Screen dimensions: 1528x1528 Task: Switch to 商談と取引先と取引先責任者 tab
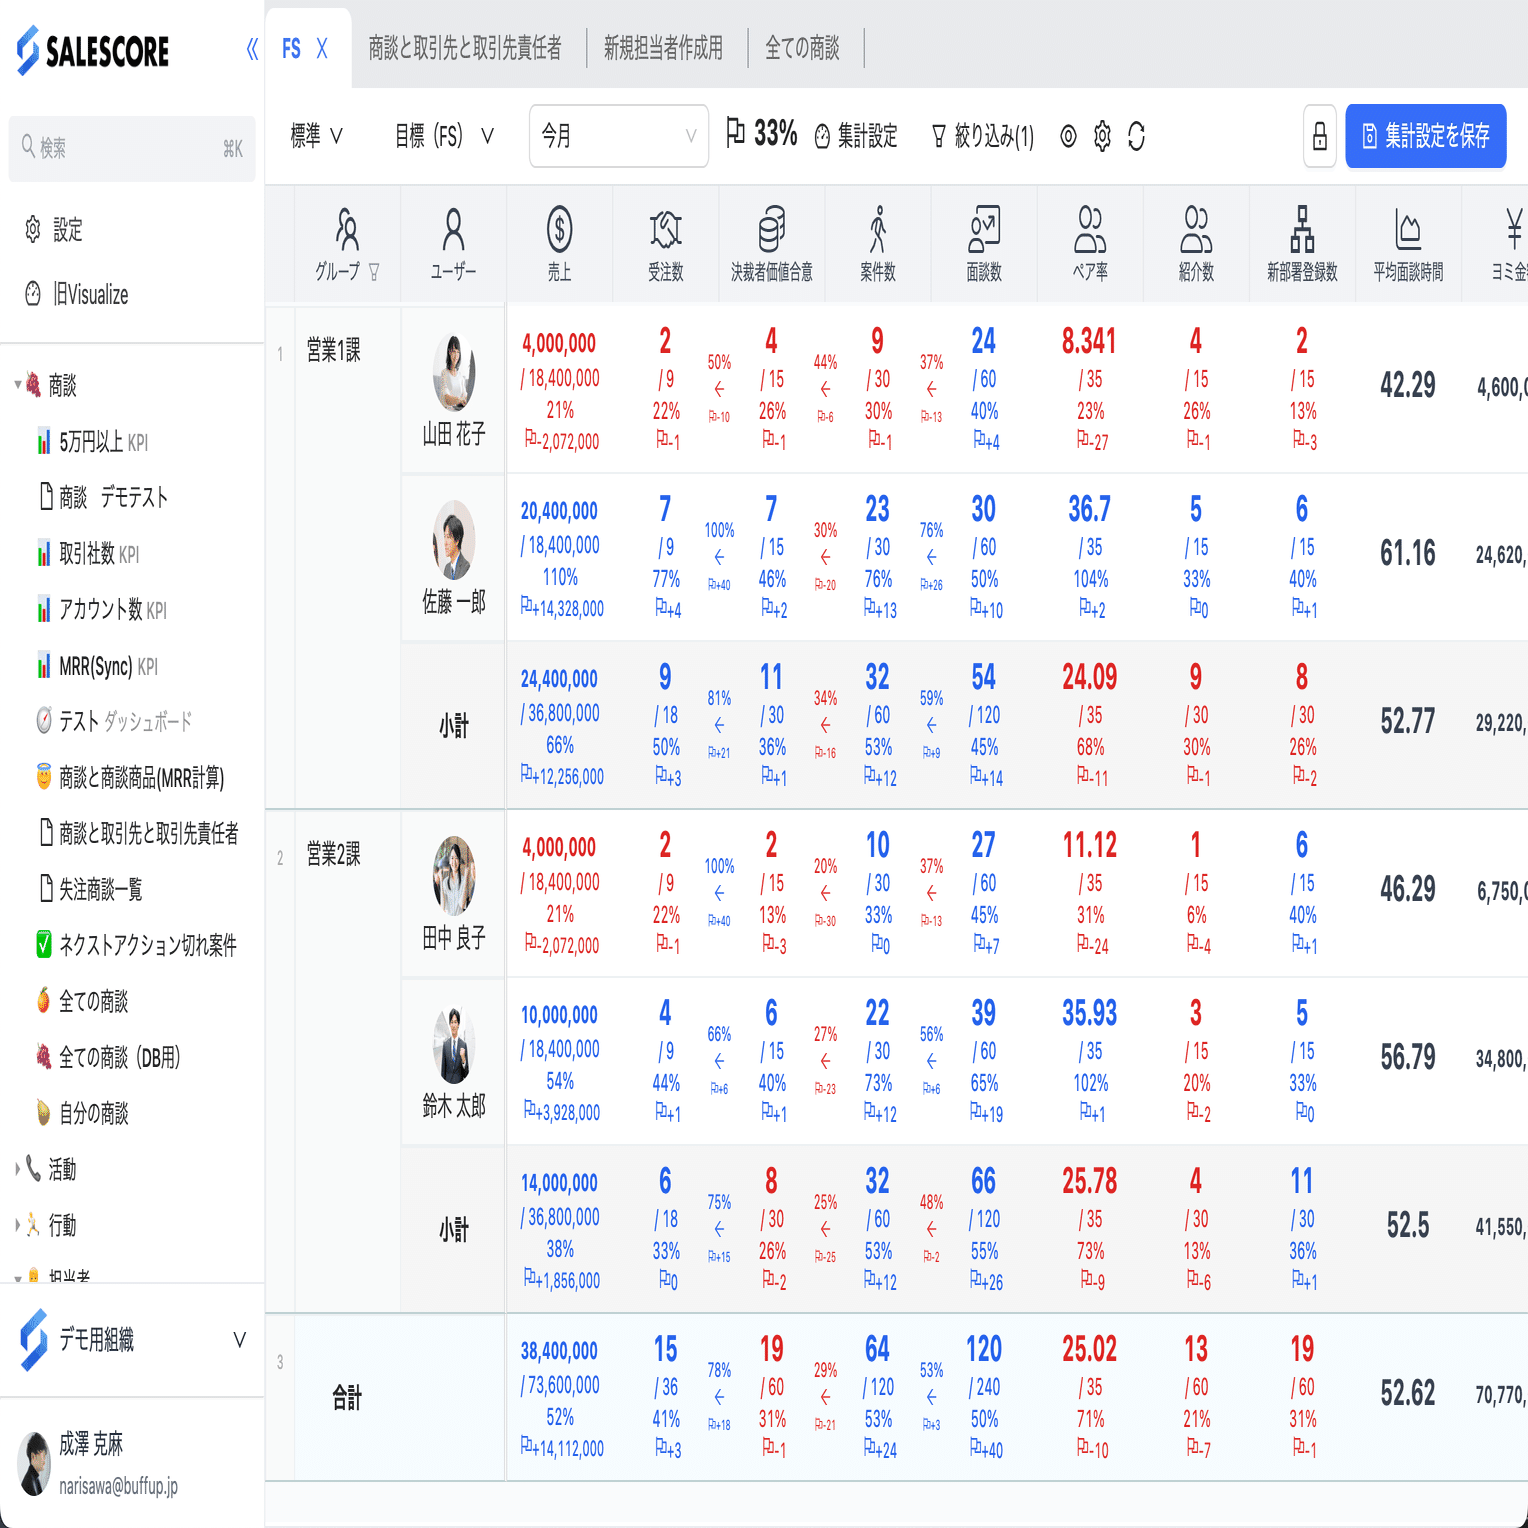pyautogui.click(x=465, y=48)
